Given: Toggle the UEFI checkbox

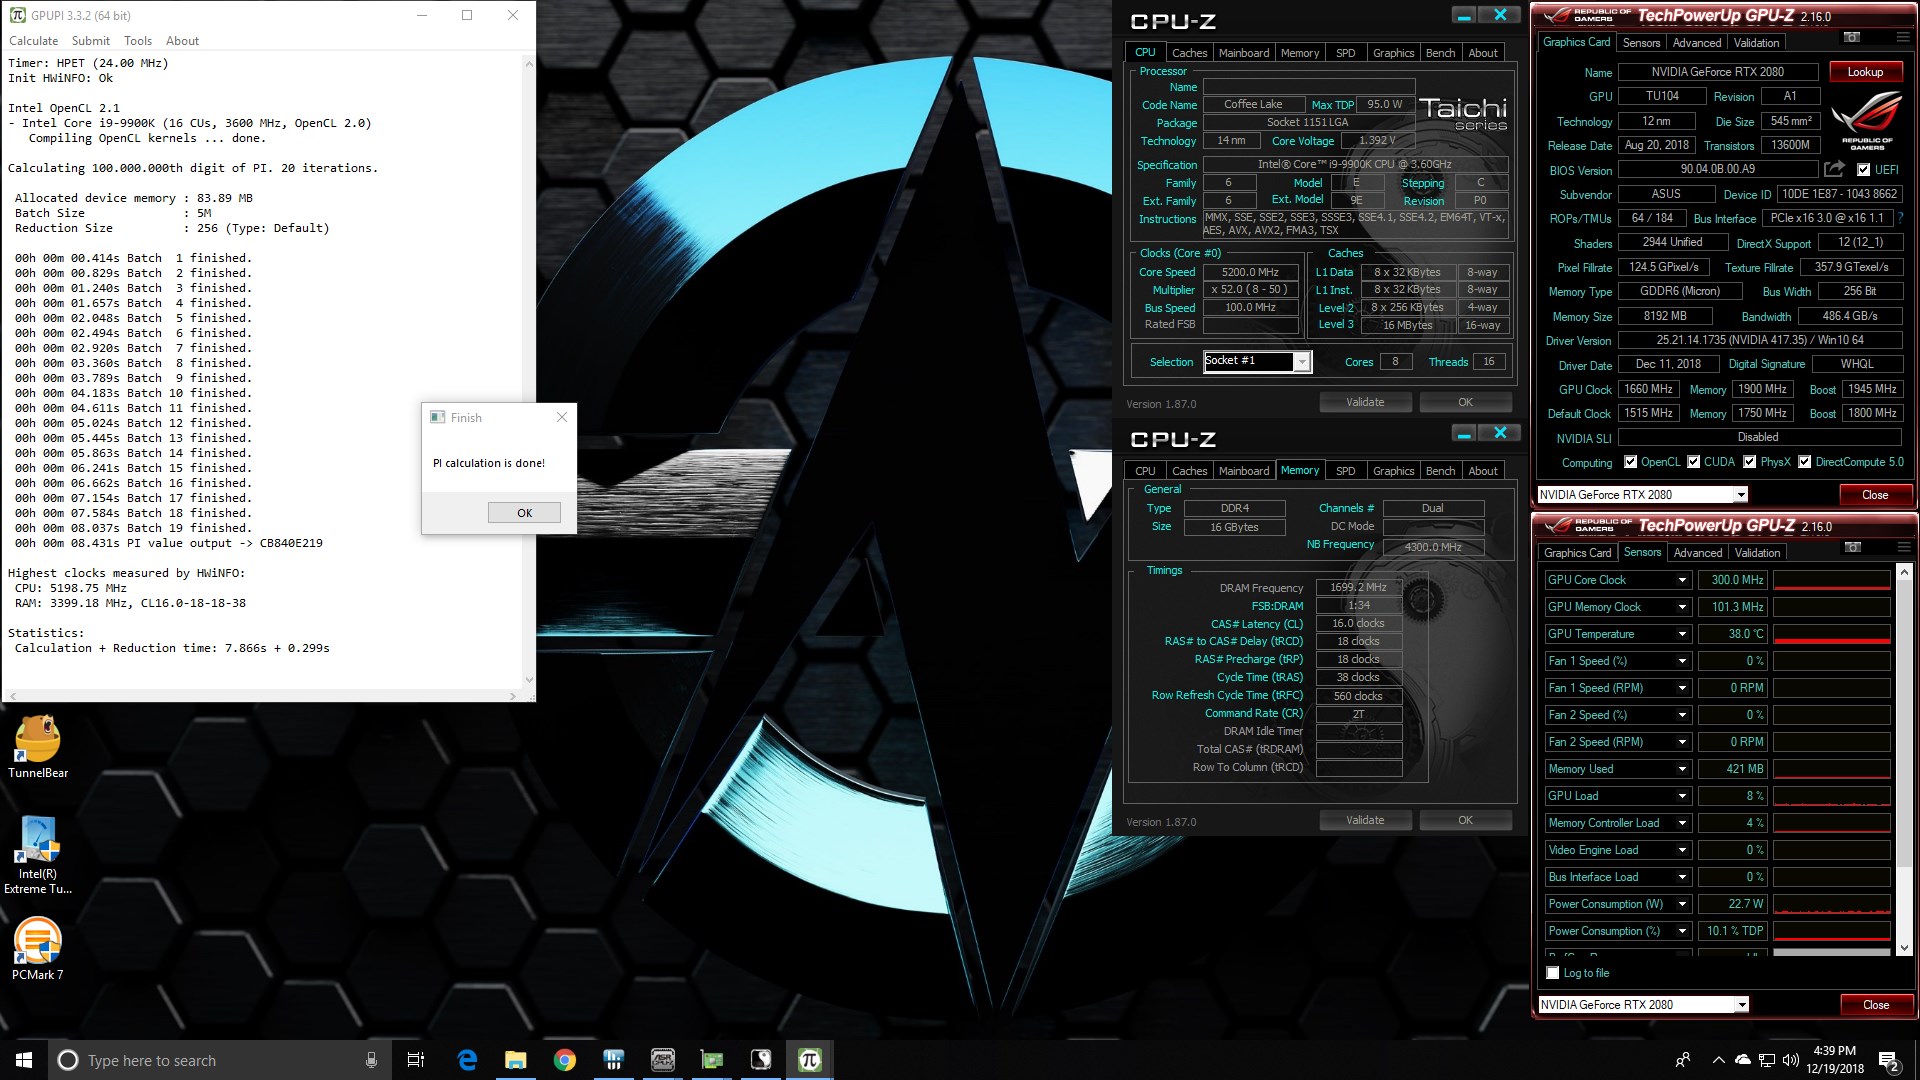Looking at the screenshot, I should (1863, 170).
